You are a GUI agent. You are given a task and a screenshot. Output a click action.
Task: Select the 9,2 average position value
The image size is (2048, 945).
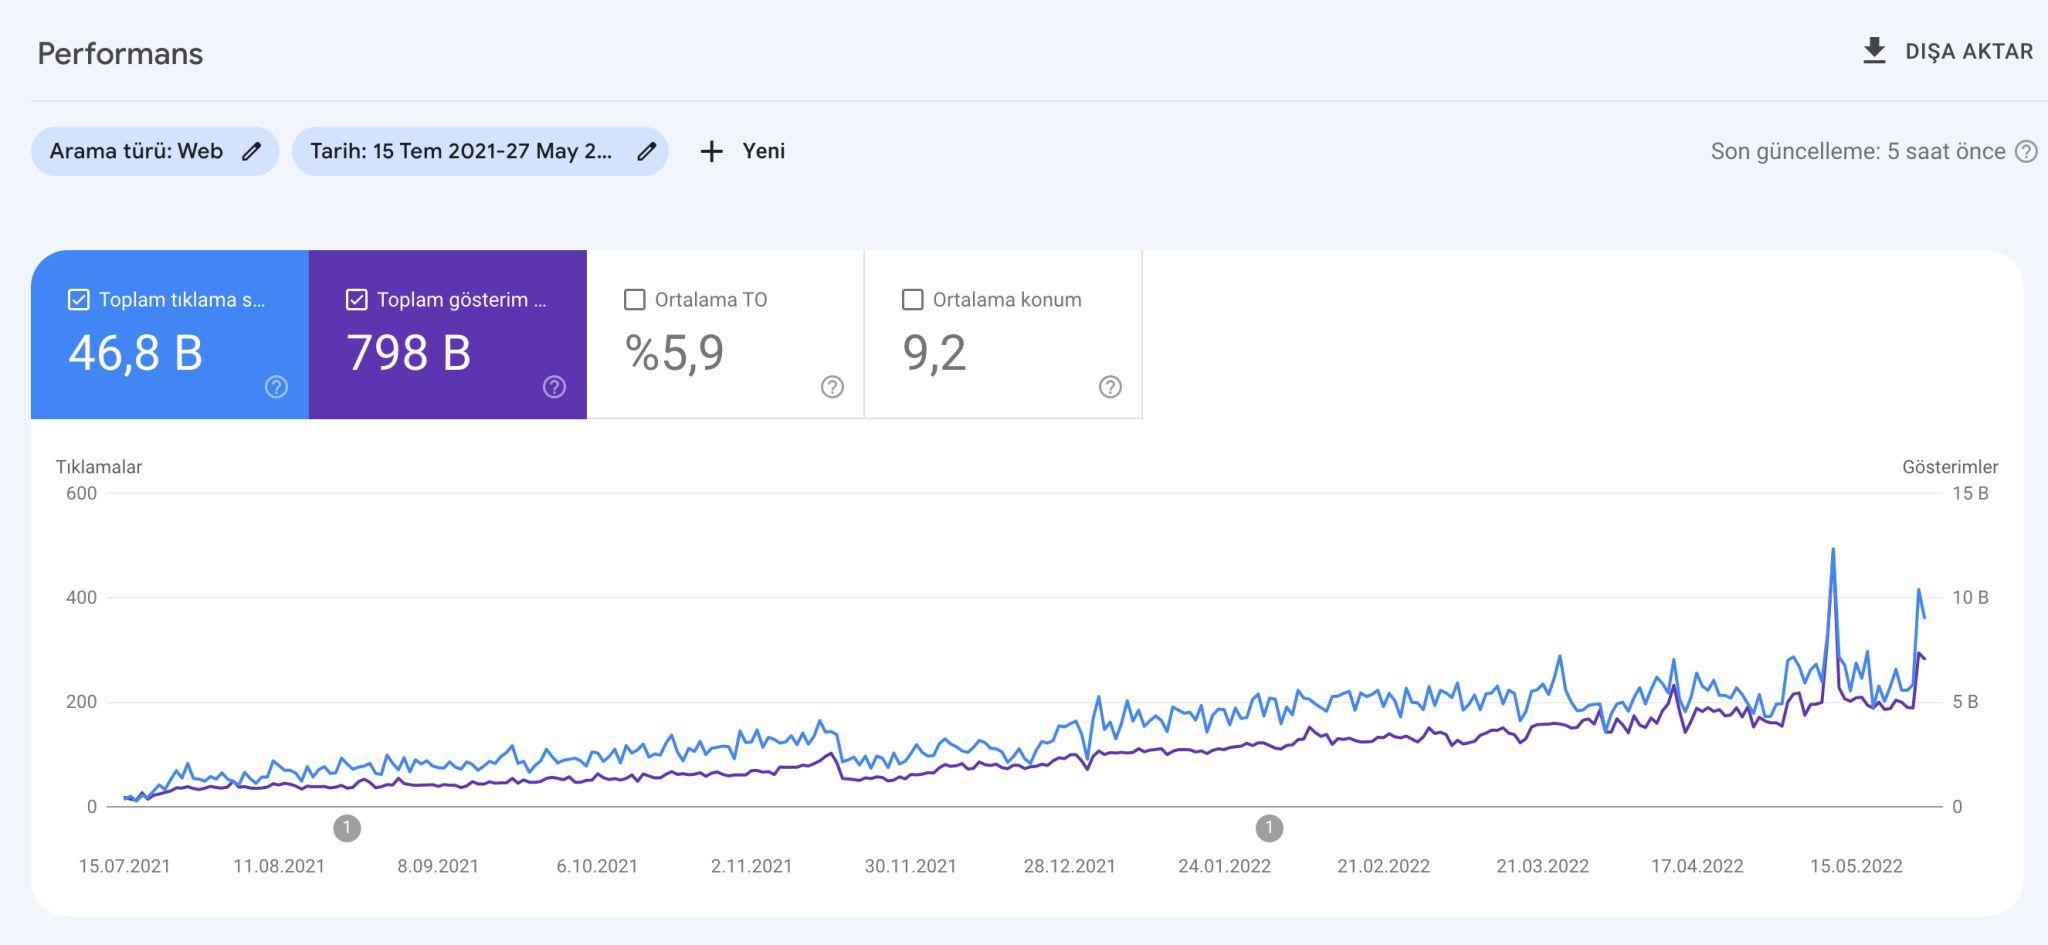934,352
